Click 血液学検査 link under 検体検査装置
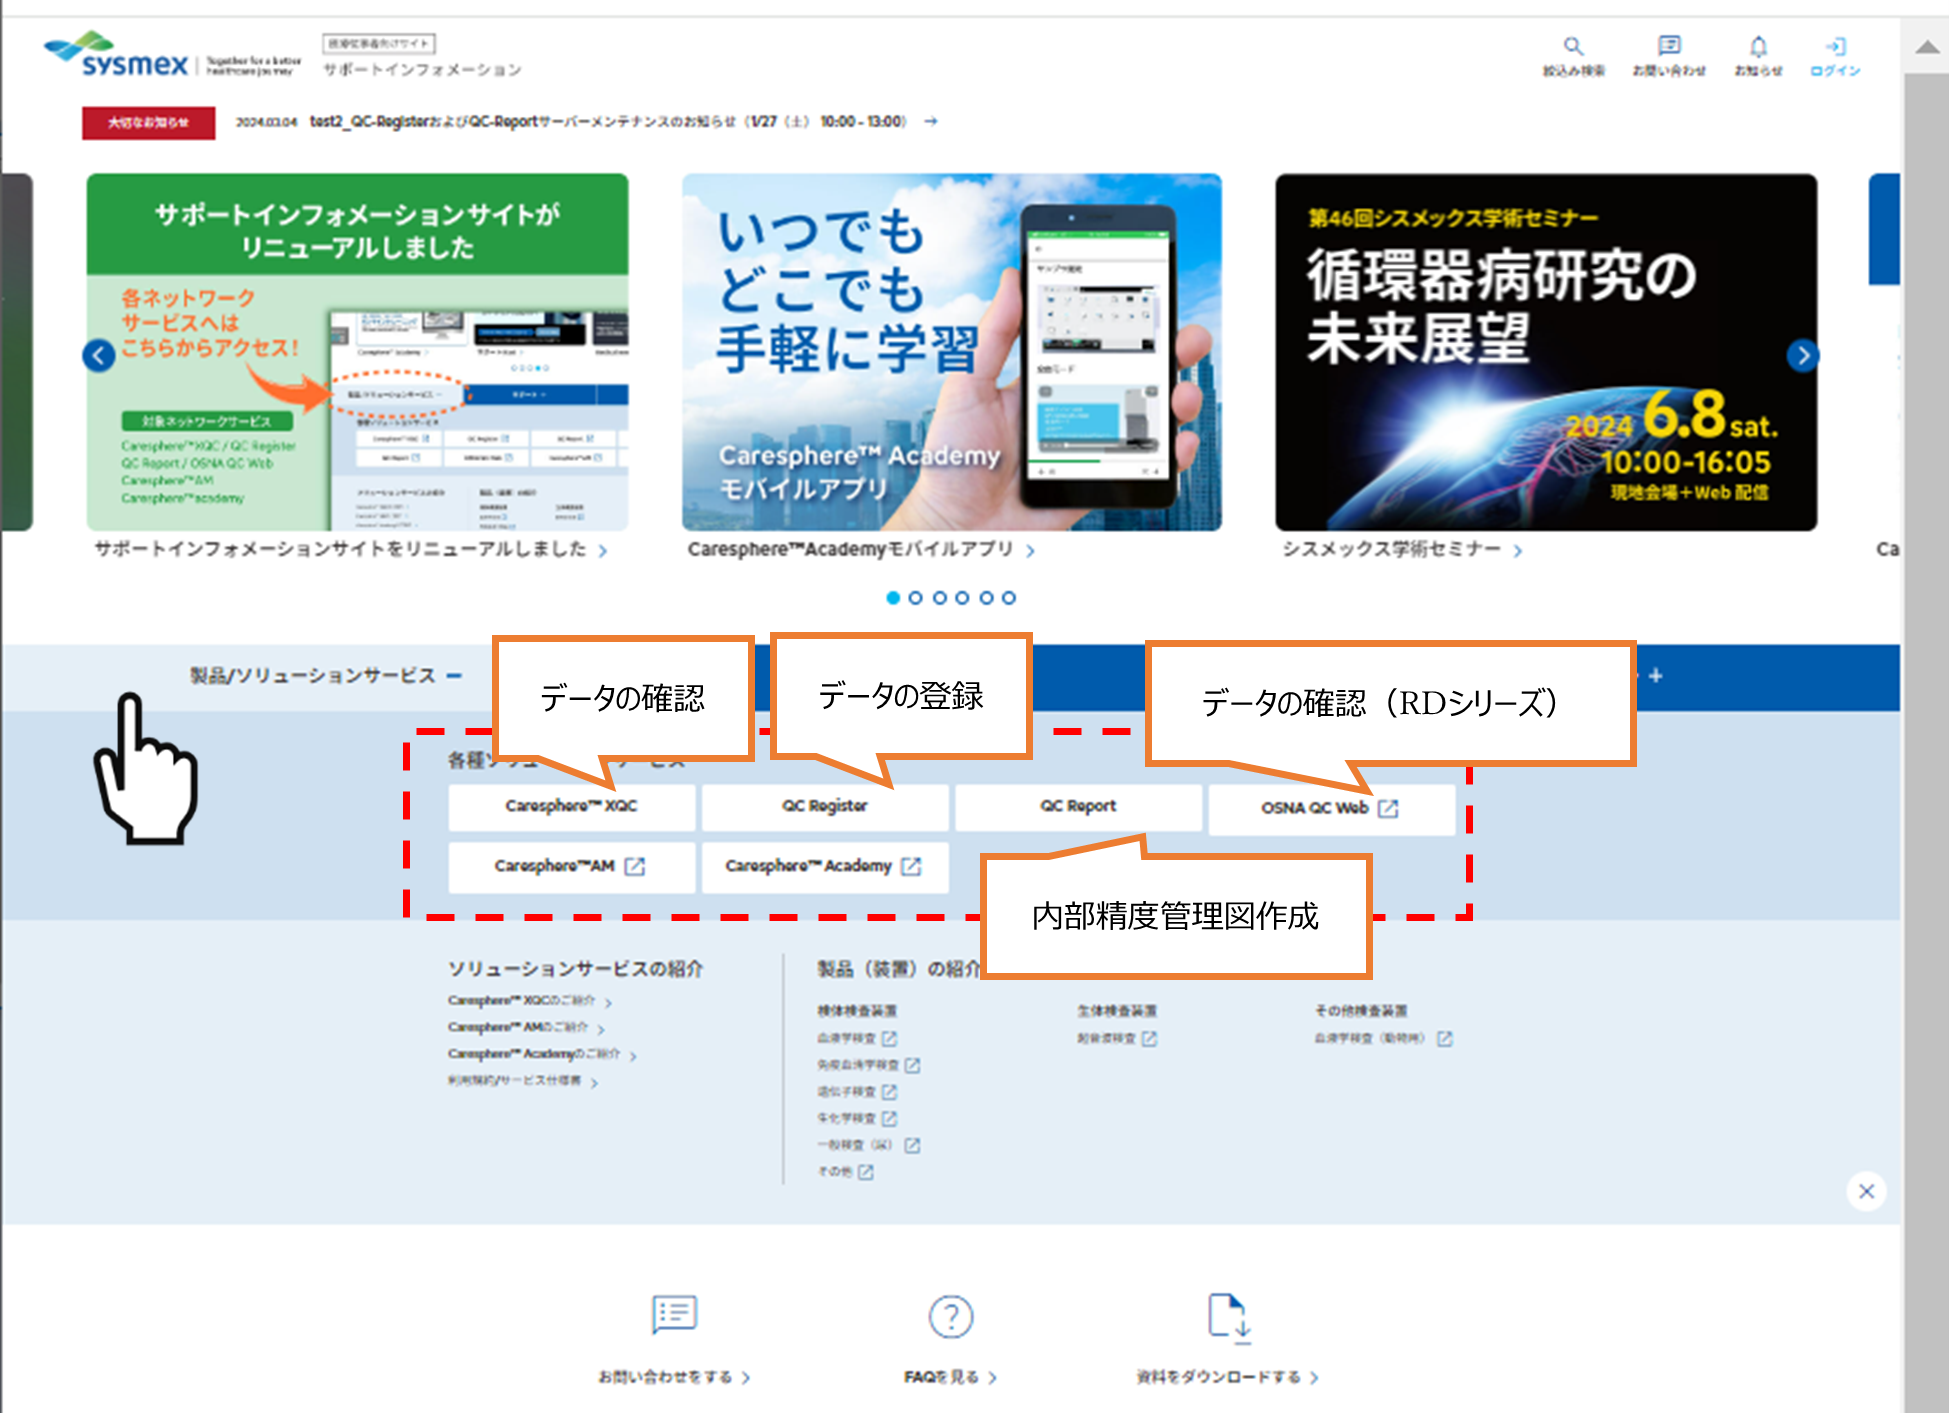 coord(846,1039)
